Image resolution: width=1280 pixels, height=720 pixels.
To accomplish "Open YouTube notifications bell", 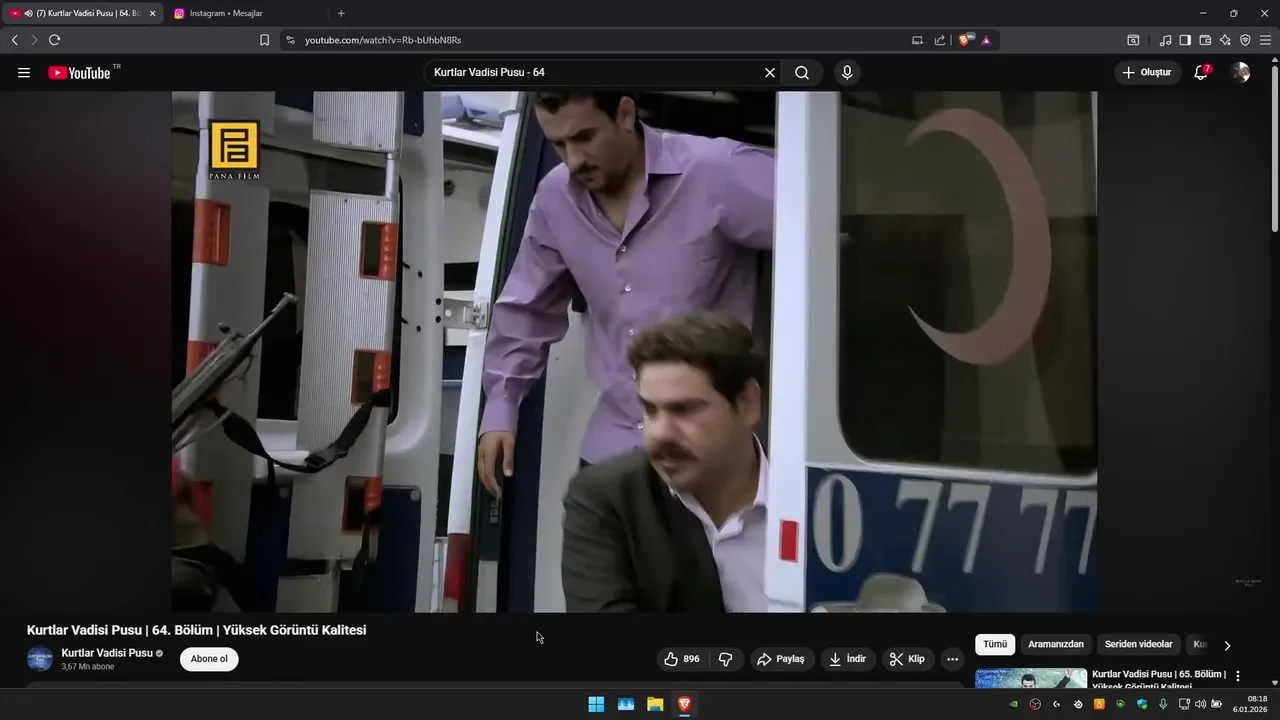I will (1202, 72).
